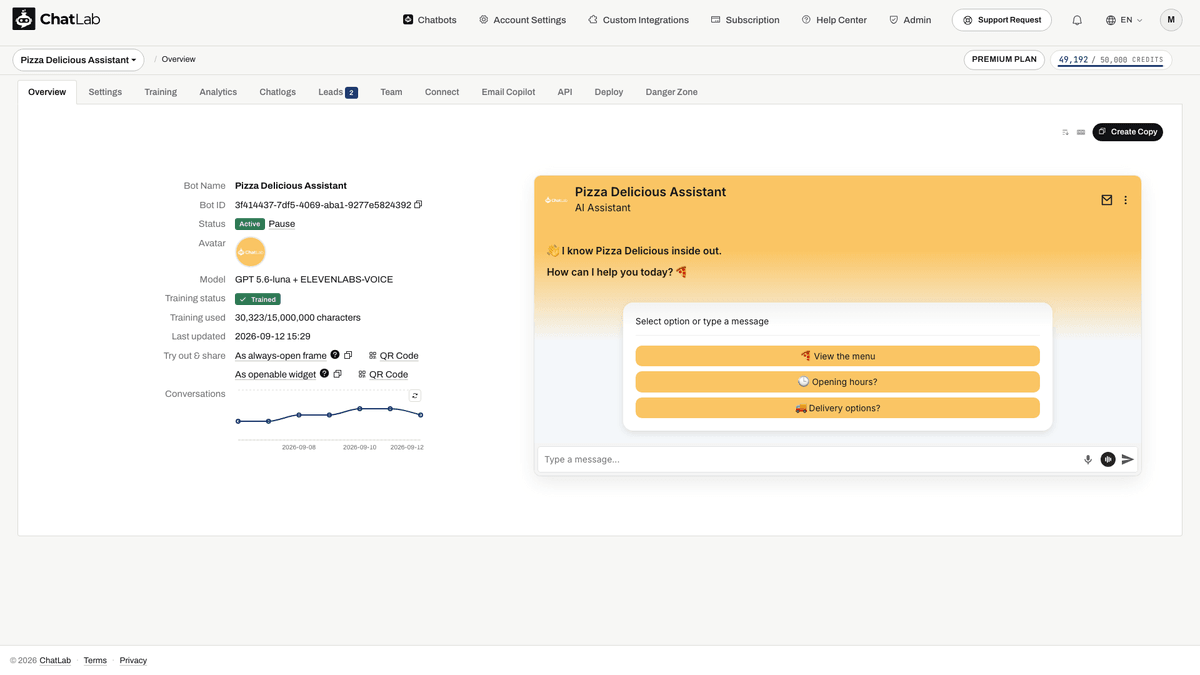This screenshot has width=1200, height=675.
Task: Open Custom Integrations
Action: point(638,20)
